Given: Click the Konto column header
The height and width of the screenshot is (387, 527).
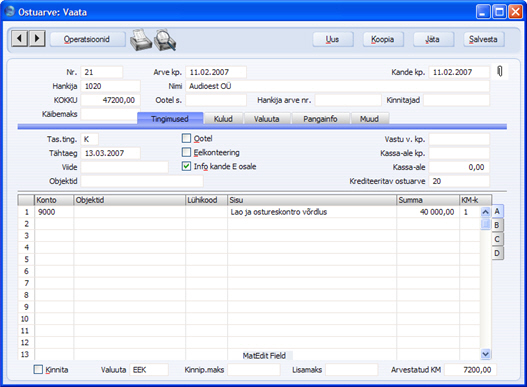Looking at the screenshot, I should click(54, 200).
